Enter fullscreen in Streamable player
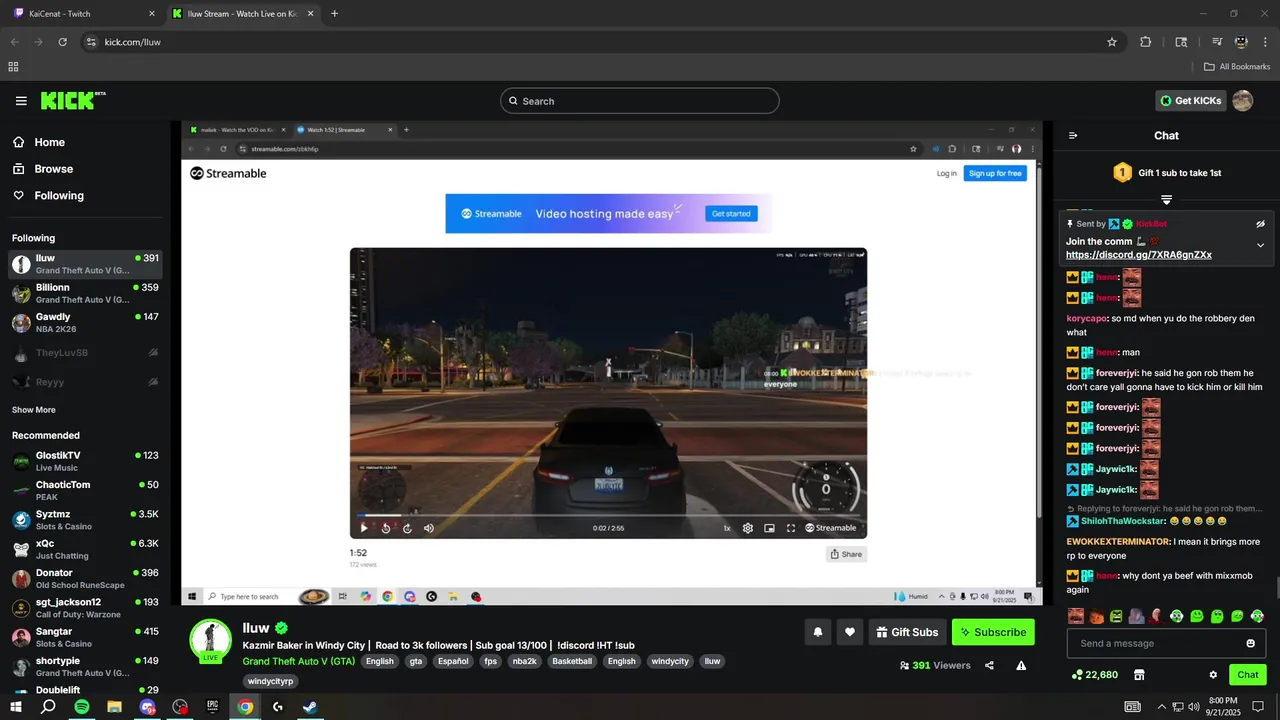Image resolution: width=1280 pixels, height=720 pixels. click(791, 528)
